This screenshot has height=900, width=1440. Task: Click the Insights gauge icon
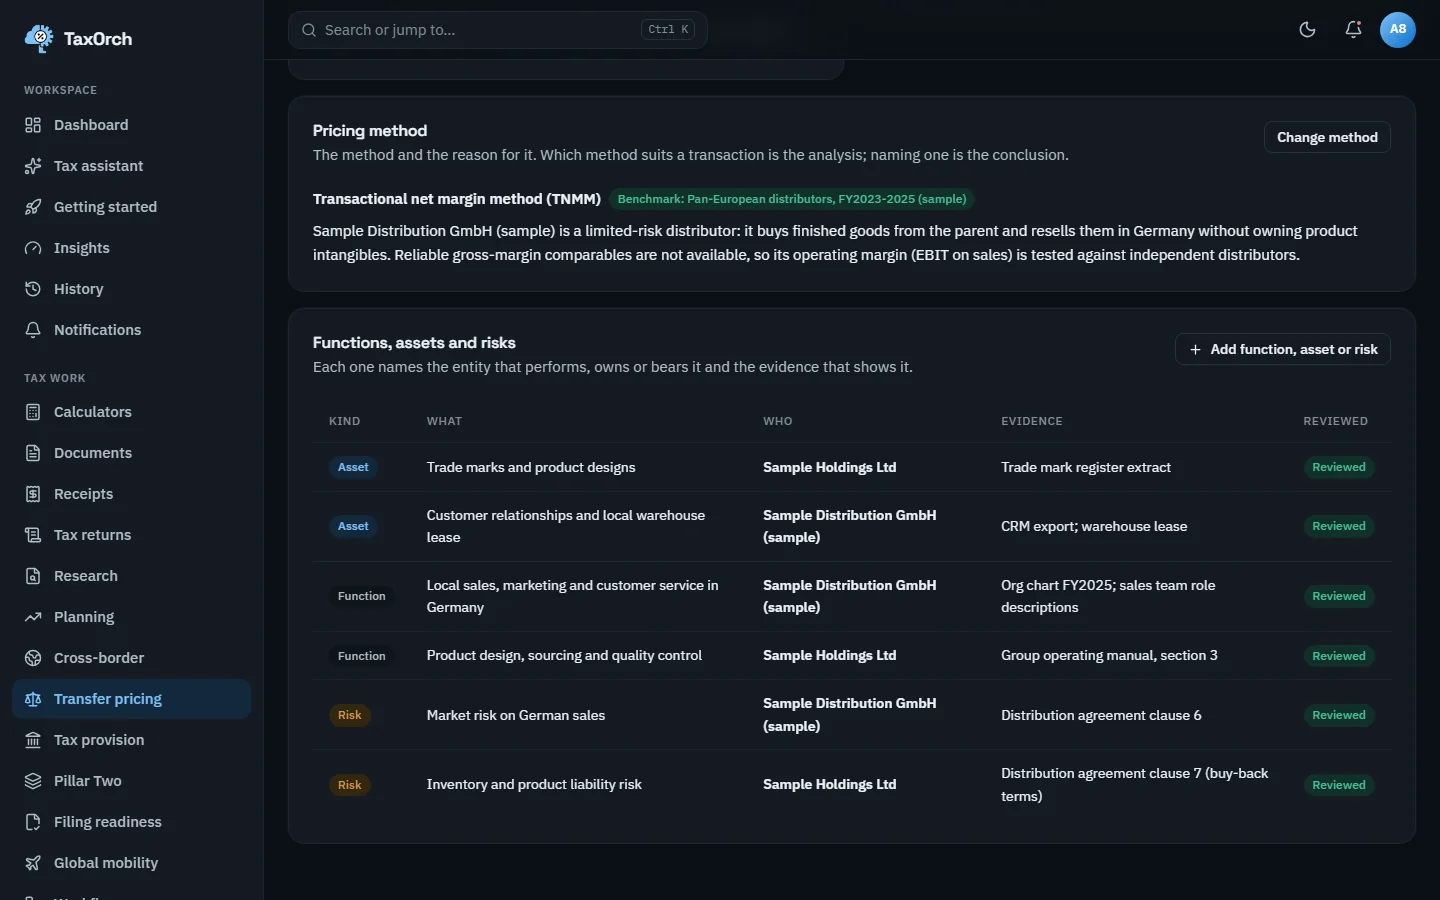[x=33, y=248]
